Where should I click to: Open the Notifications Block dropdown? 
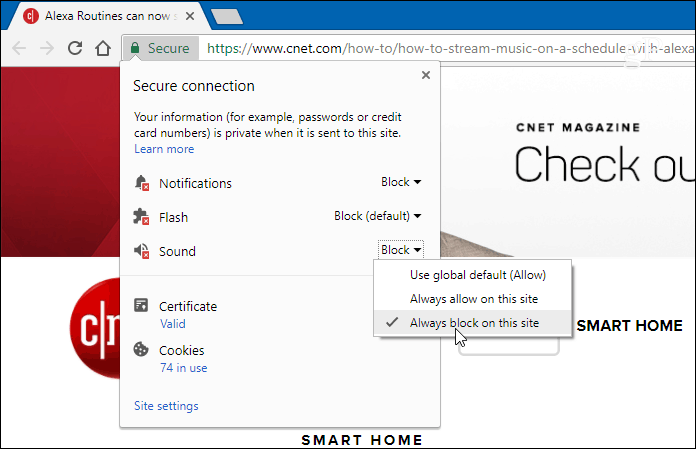click(401, 182)
